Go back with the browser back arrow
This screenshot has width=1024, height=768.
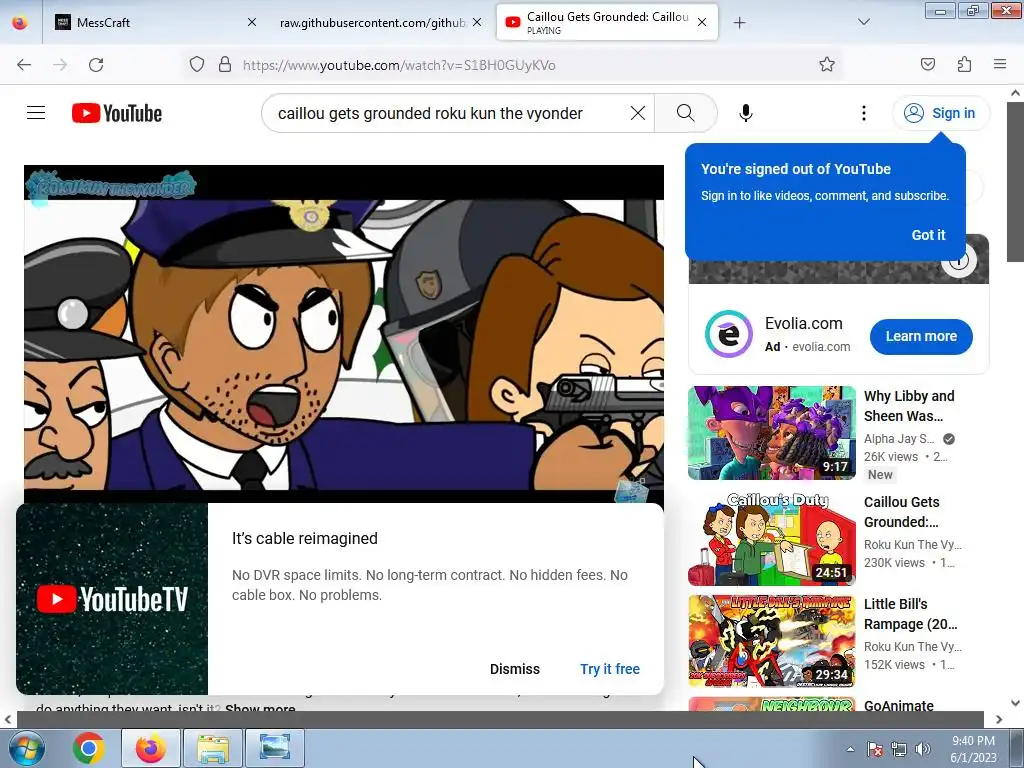click(x=24, y=65)
